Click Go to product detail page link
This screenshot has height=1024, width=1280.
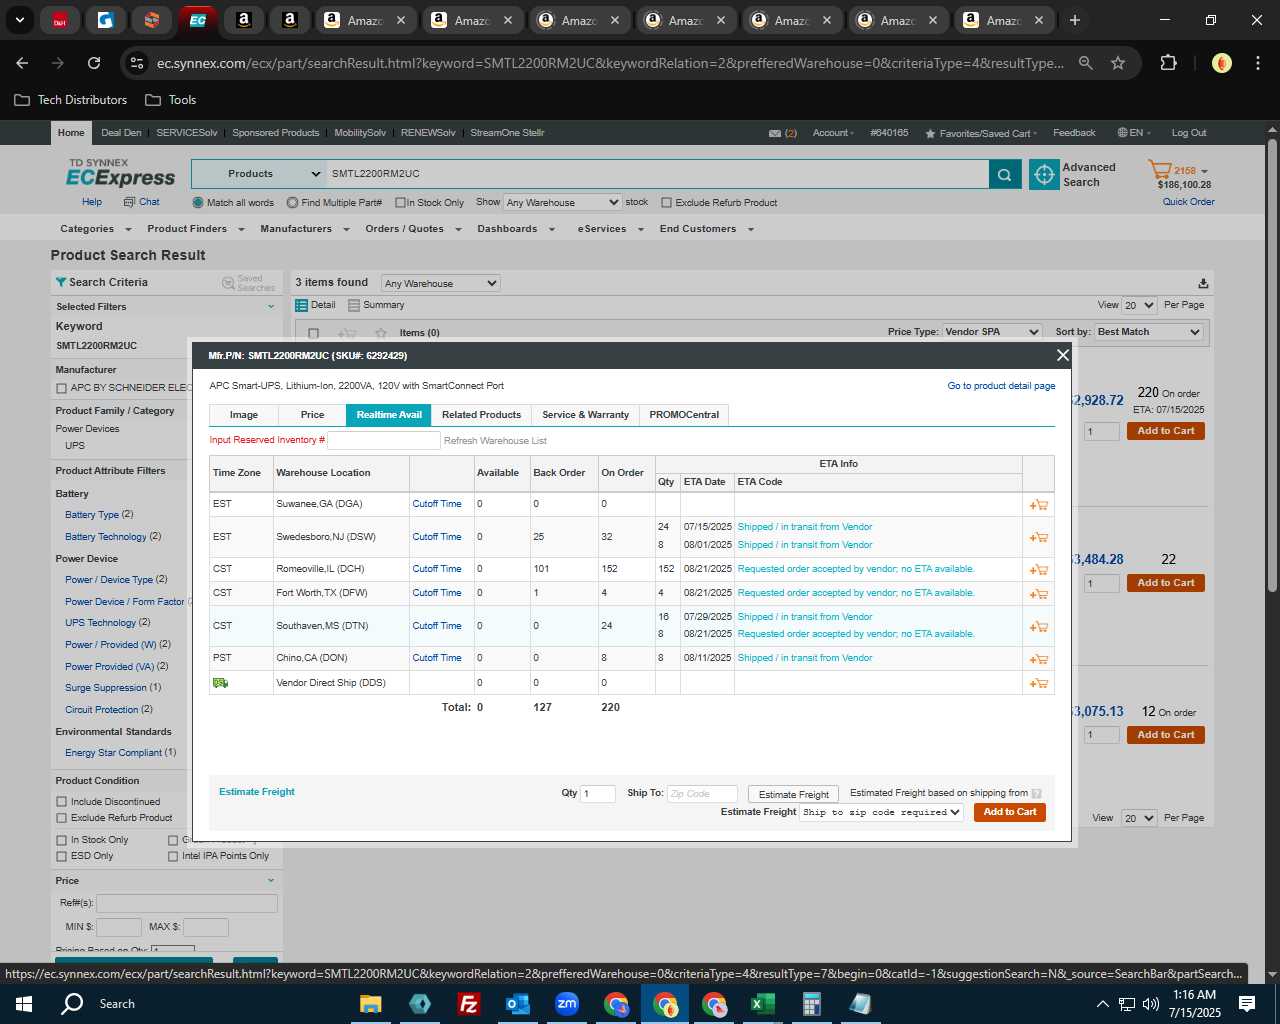click(1001, 386)
